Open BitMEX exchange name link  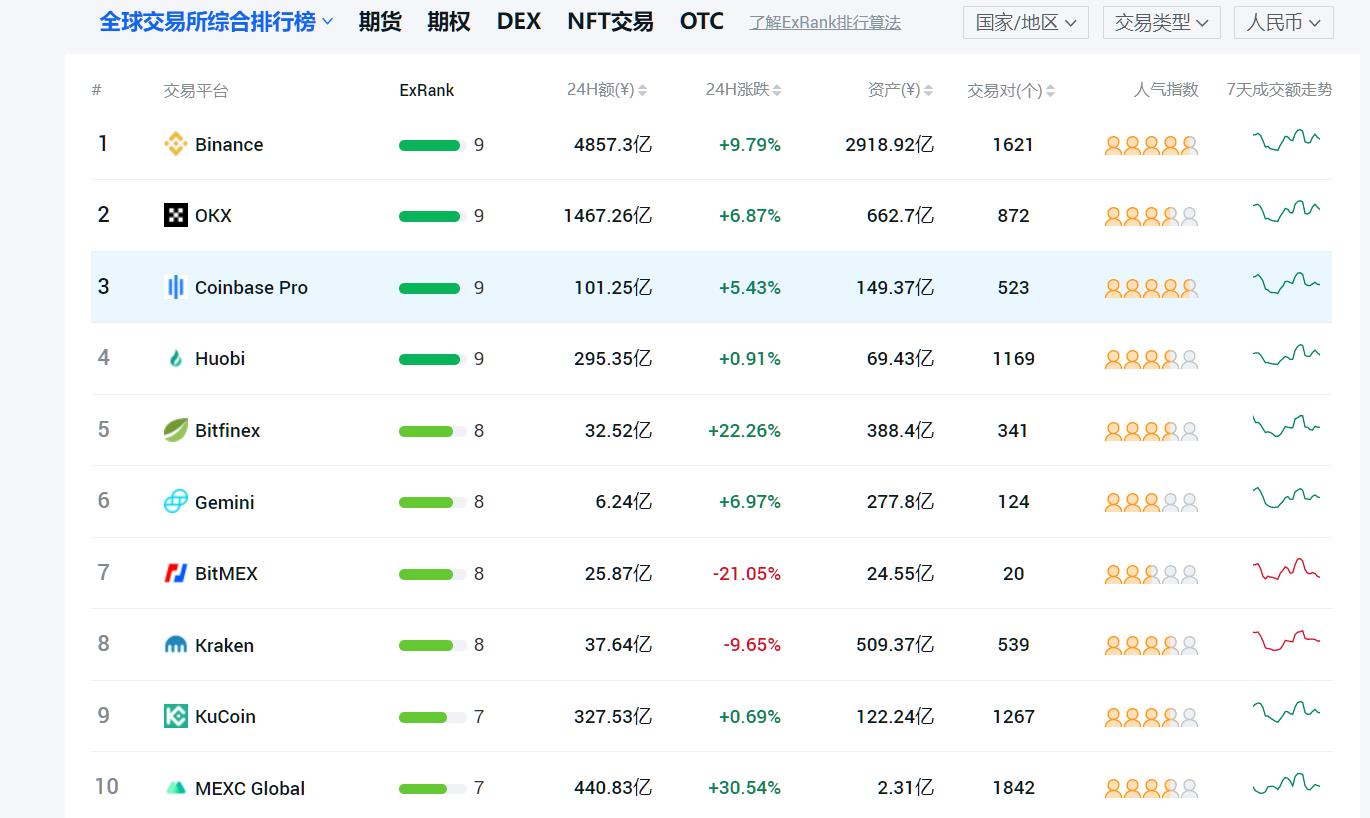pyautogui.click(x=226, y=573)
